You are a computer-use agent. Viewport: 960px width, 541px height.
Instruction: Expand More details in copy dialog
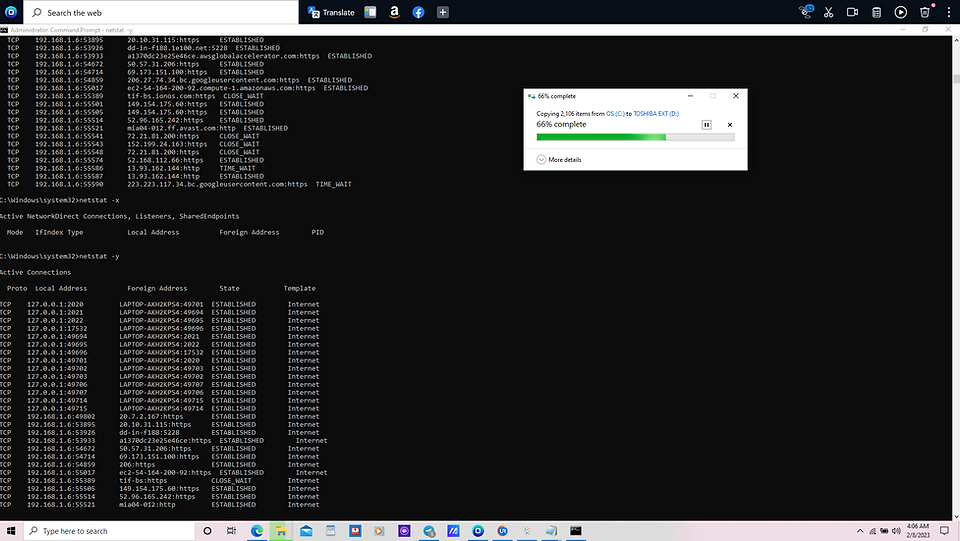[x=559, y=160]
